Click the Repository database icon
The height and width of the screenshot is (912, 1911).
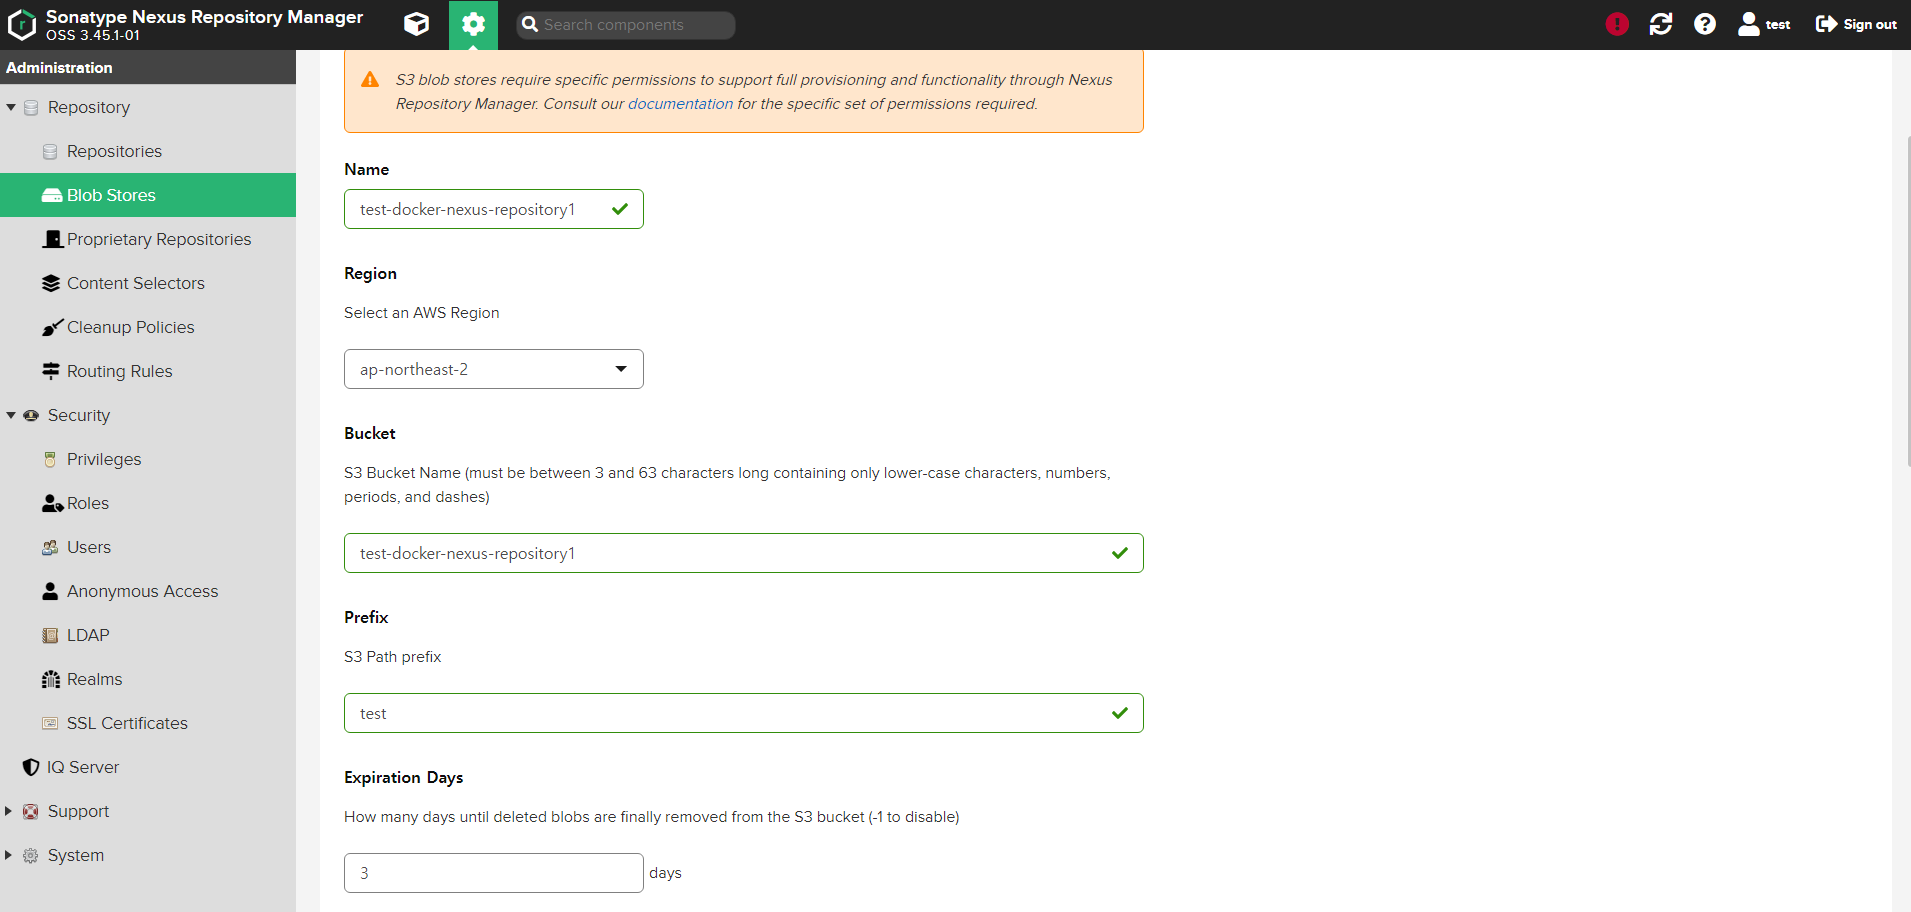point(31,107)
